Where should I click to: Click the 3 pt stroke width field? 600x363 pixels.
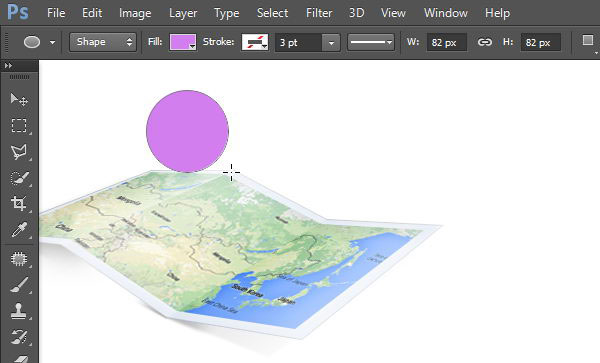pos(298,42)
